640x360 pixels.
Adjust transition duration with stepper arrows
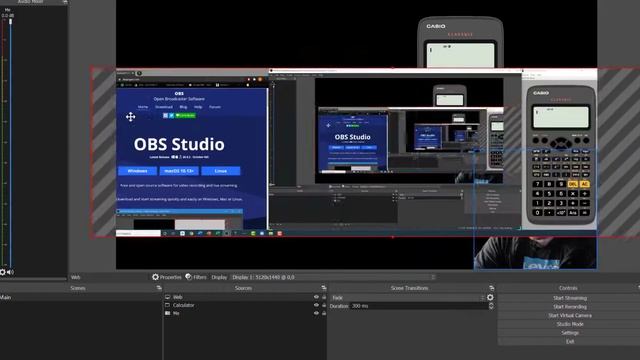point(491,306)
